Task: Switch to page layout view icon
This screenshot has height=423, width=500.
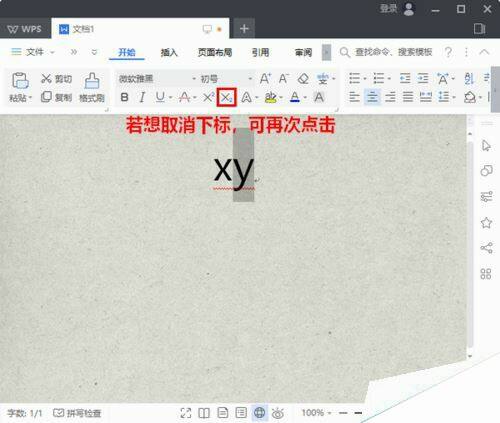Action: coord(223,413)
